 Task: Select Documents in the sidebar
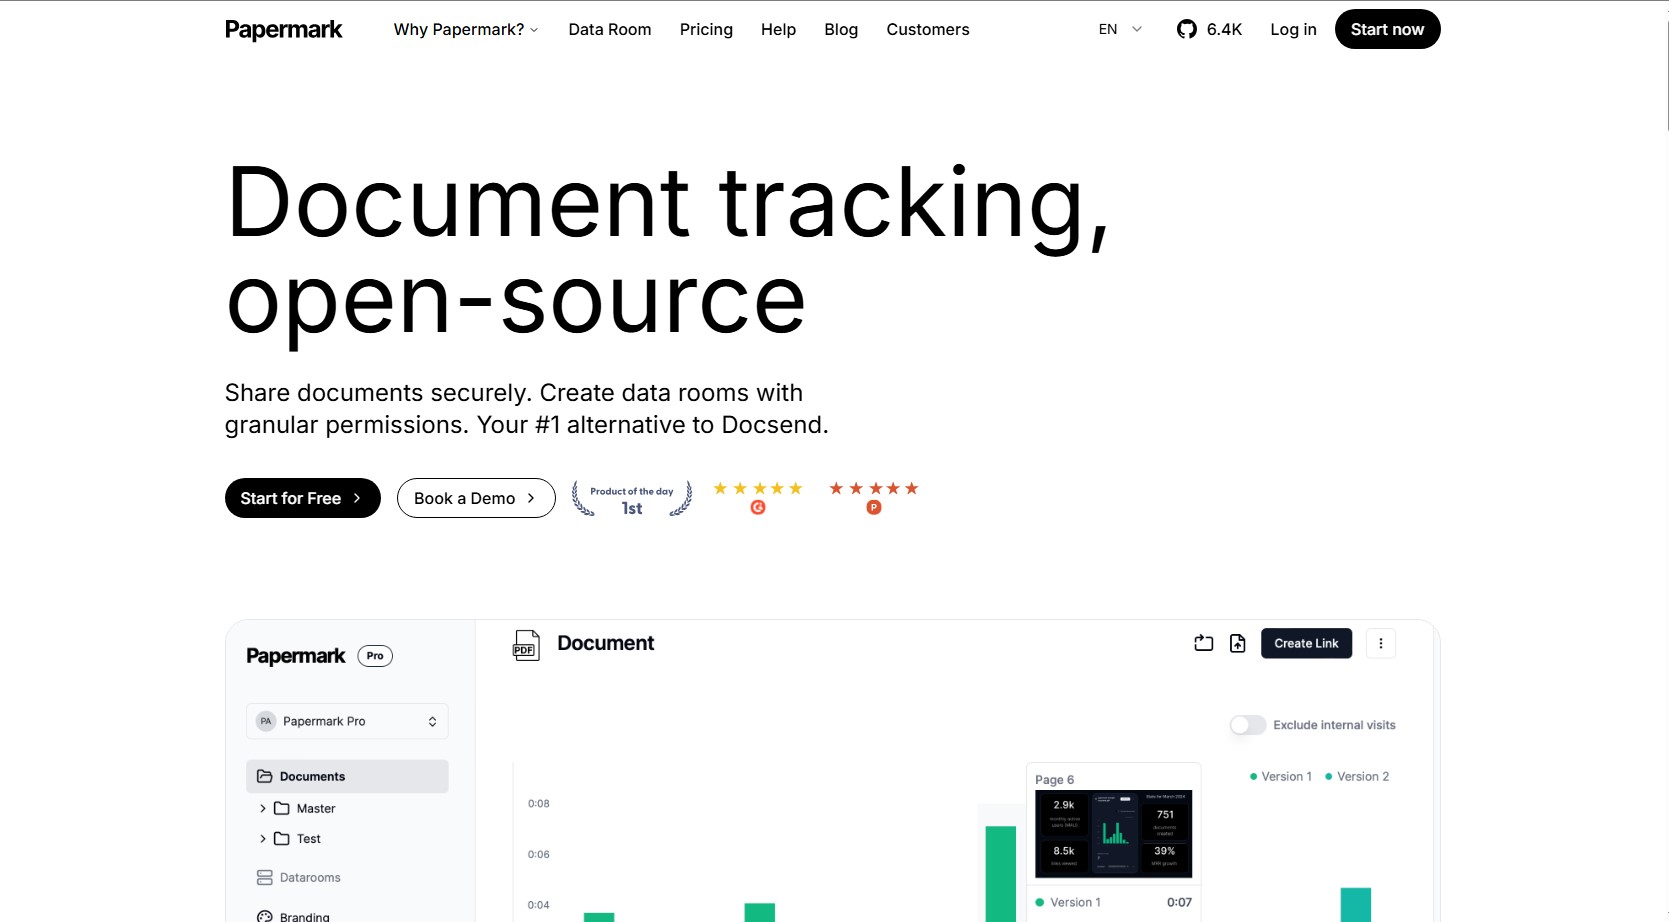click(x=347, y=776)
